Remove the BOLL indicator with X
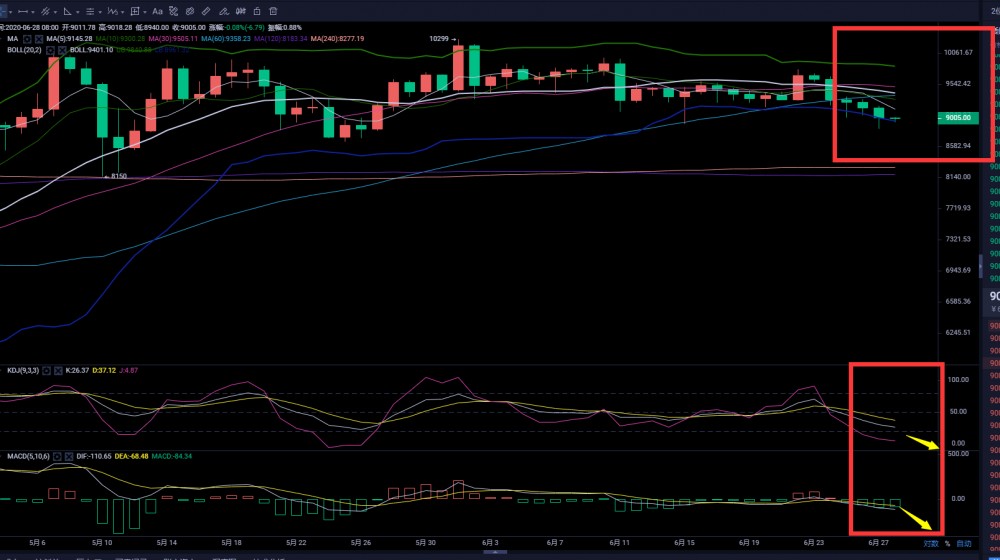This screenshot has width=1000, height=560. [x=62, y=49]
